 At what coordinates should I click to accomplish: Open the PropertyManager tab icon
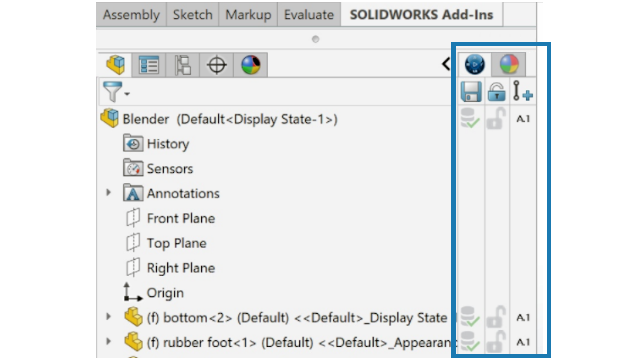(149, 64)
